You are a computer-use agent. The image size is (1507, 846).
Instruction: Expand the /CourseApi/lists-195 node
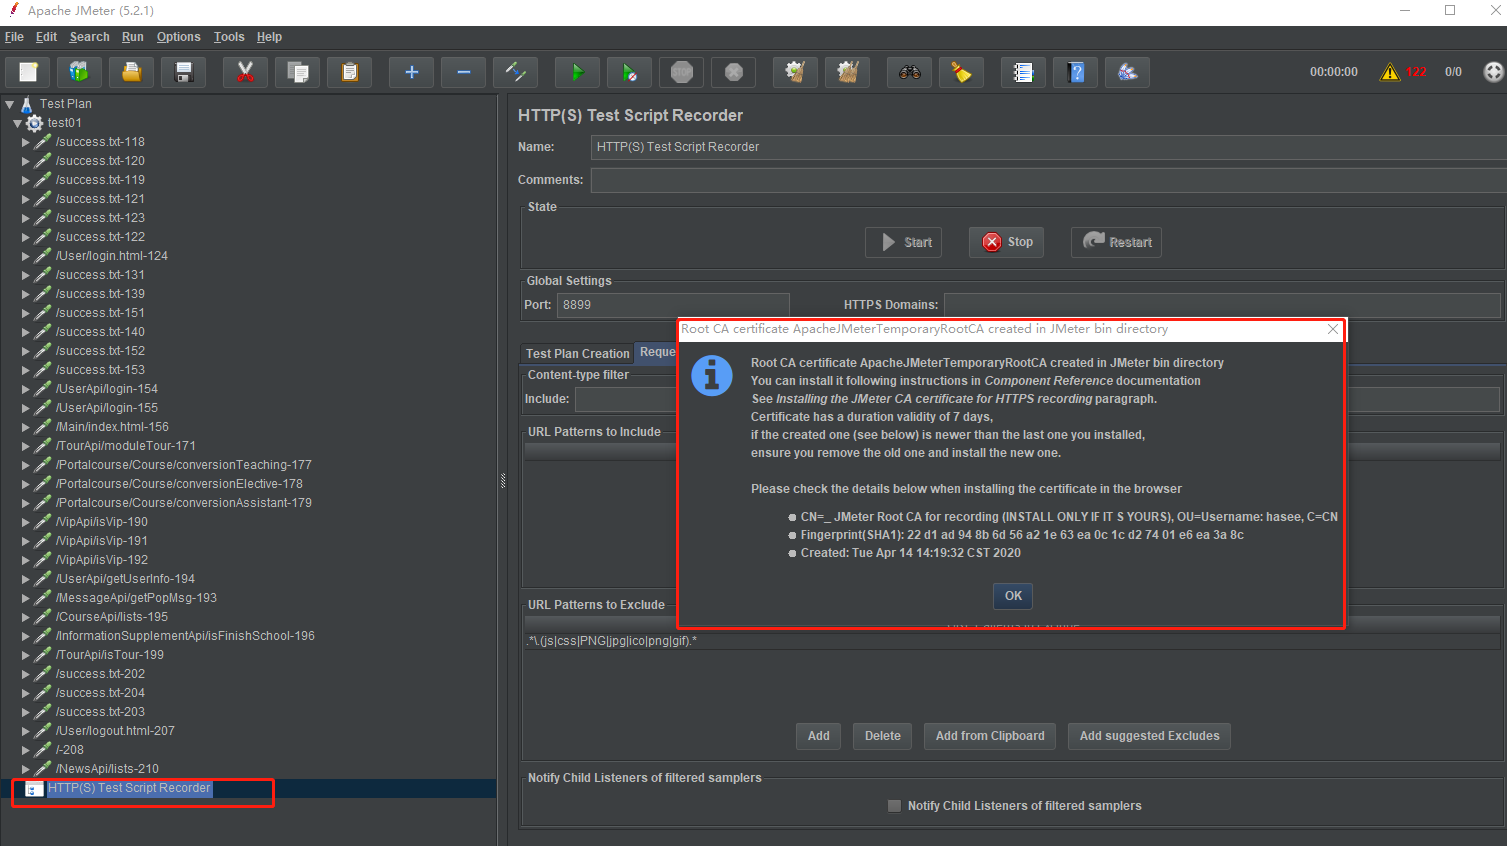(26, 617)
